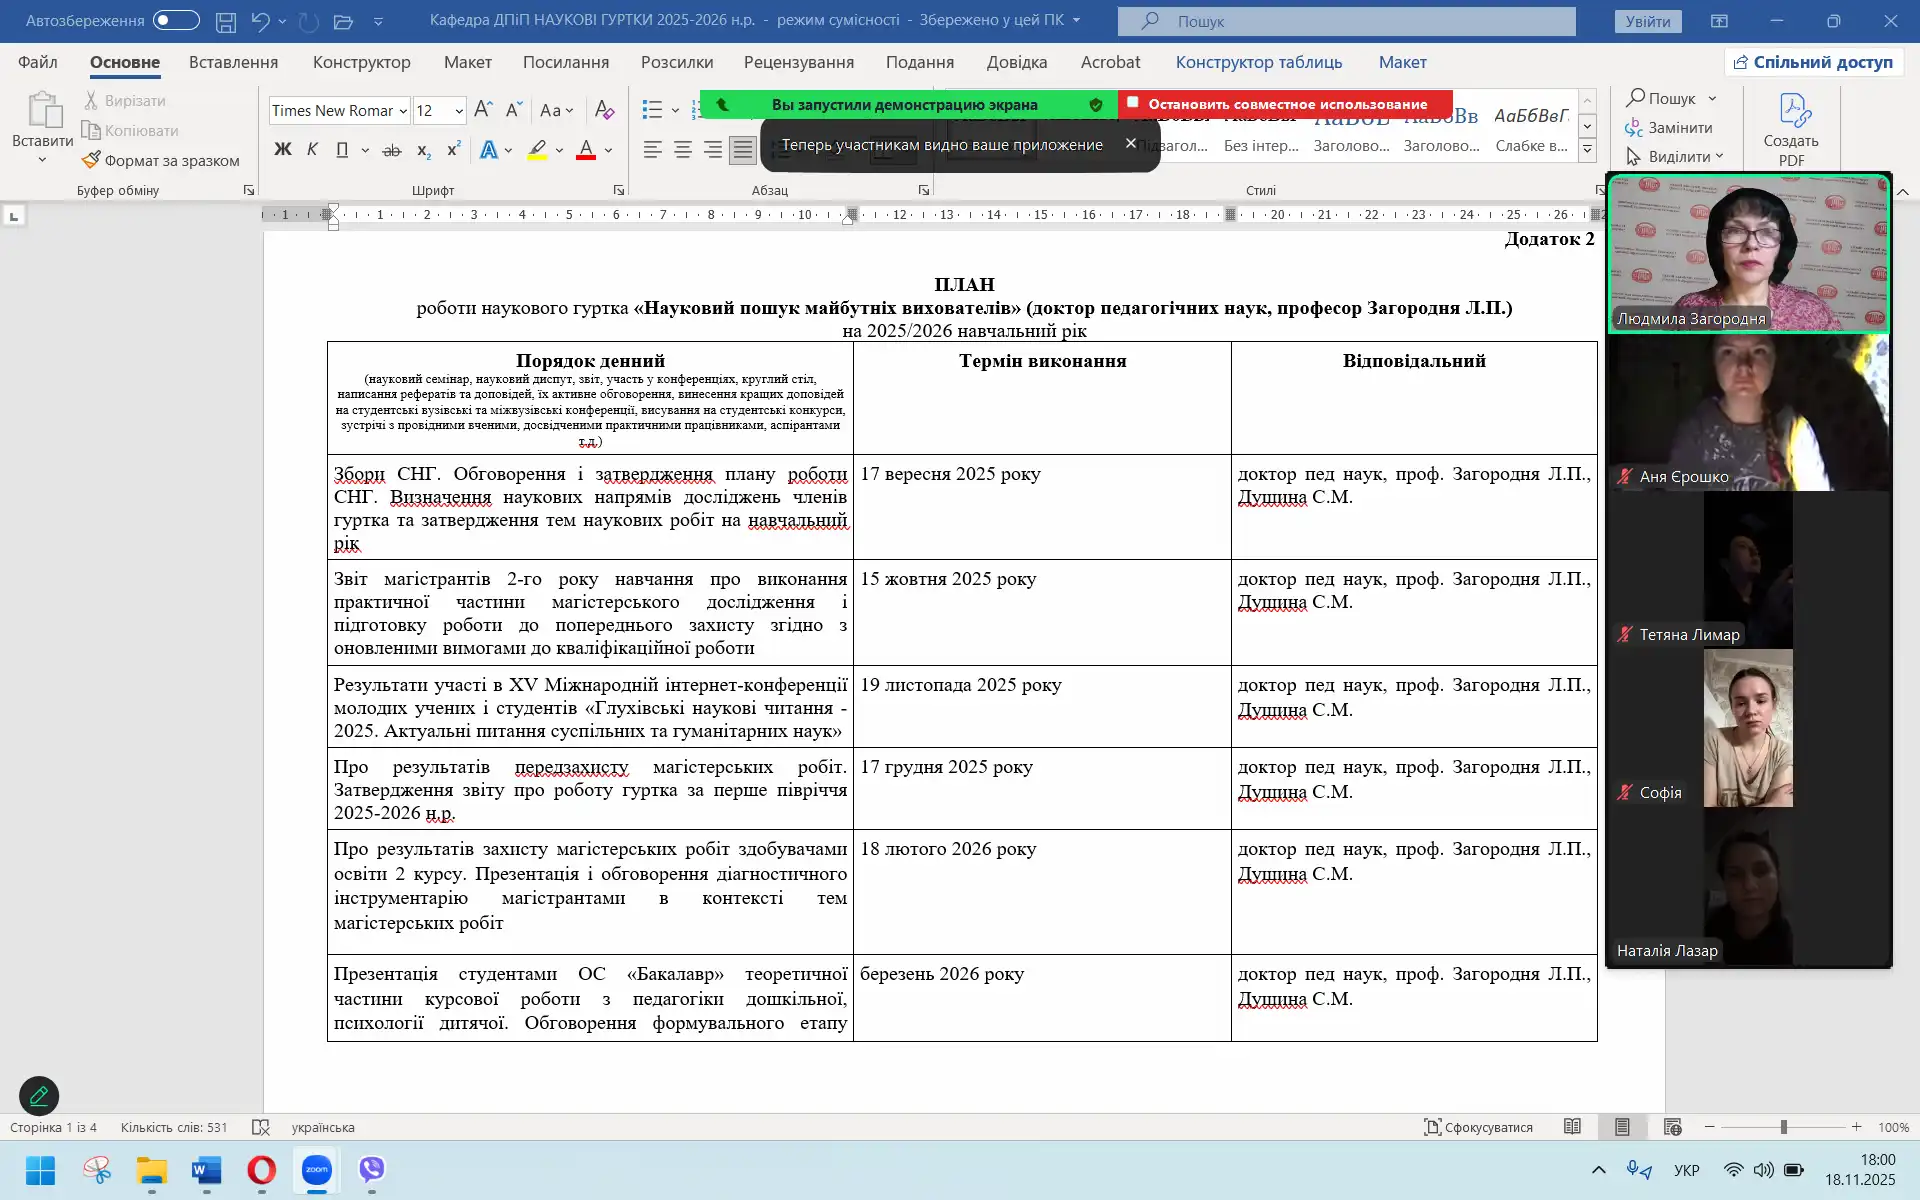Viewport: 1920px width, 1200px height.
Task: Open the font name dropdown
Action: (x=403, y=111)
